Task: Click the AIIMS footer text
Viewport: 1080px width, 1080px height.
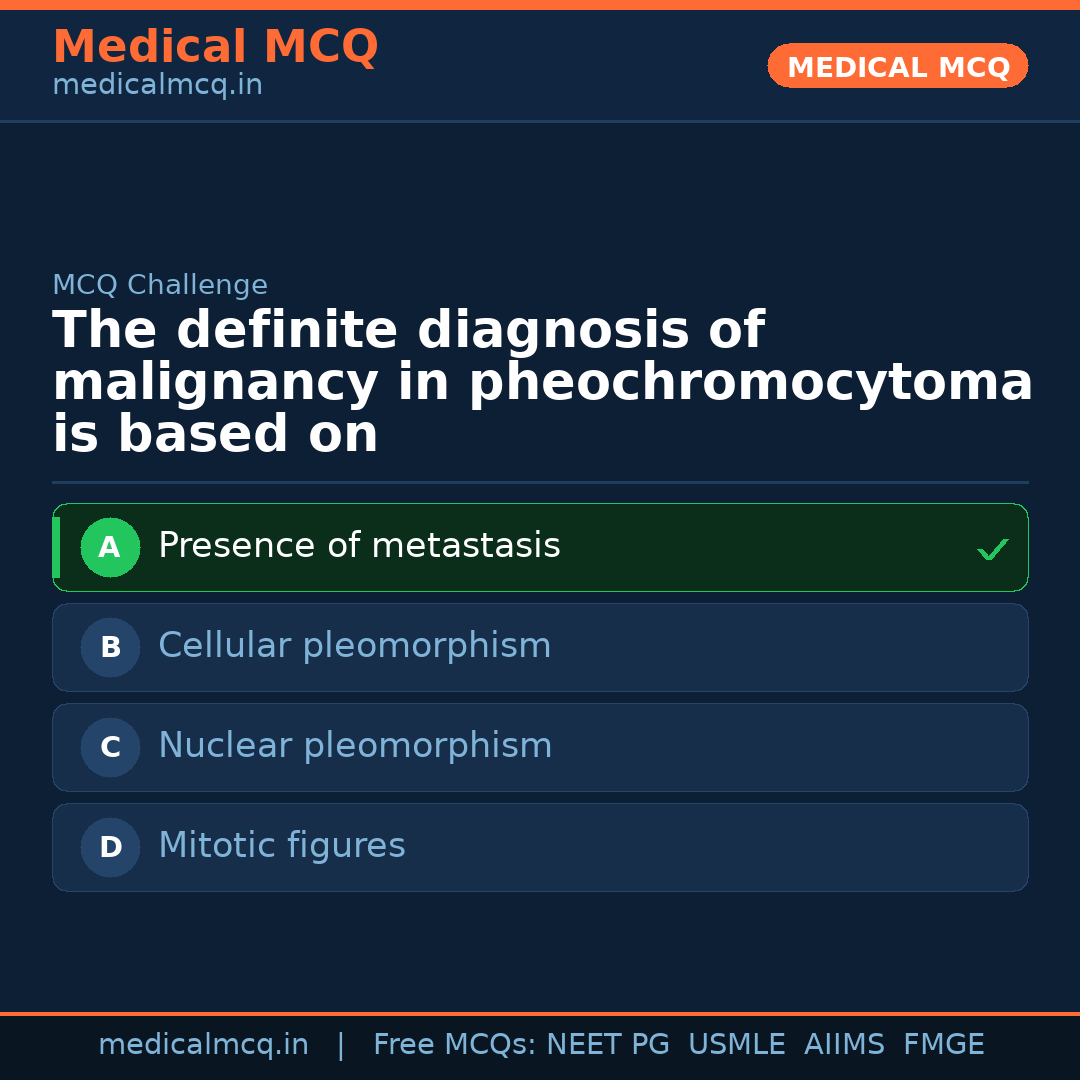Action: 844,1045
